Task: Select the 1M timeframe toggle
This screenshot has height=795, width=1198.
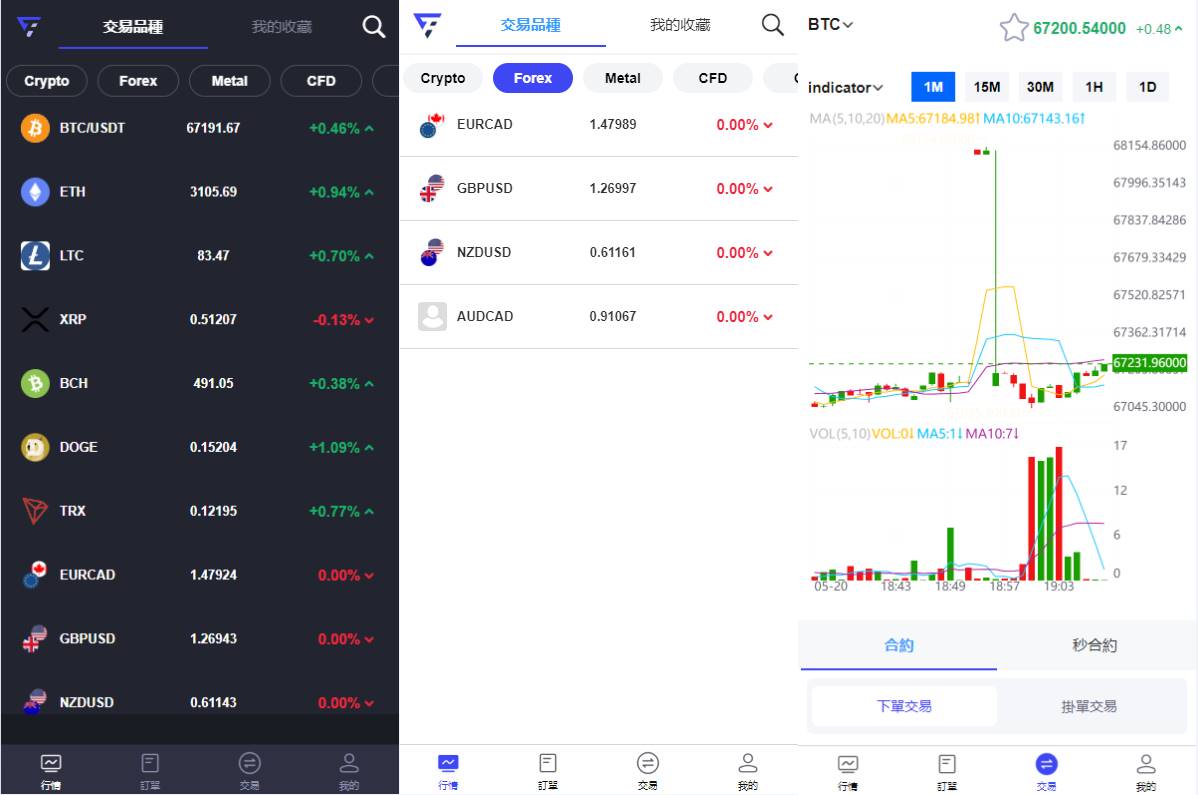Action: pos(933,87)
